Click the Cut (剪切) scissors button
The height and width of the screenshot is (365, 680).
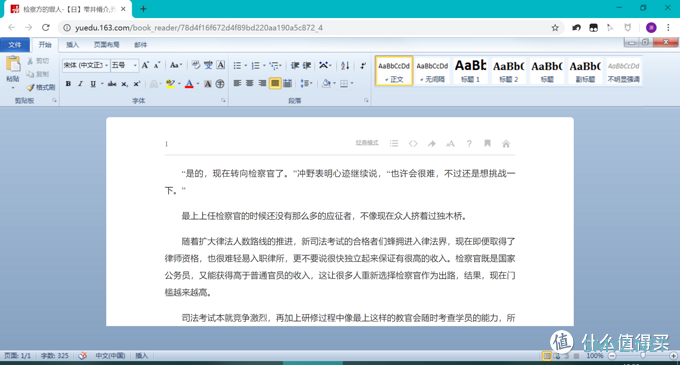(x=38, y=61)
